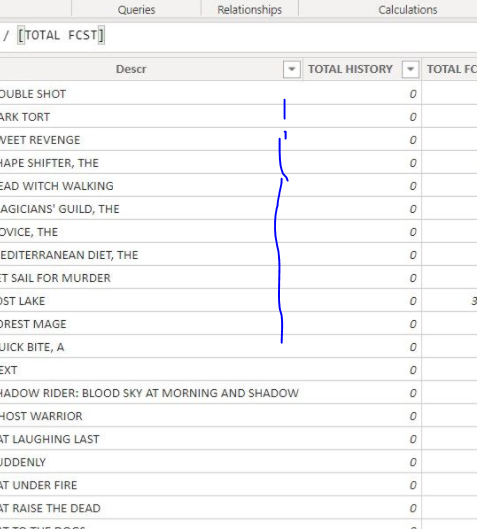Select the Calculations ribbon group label
Viewport: 477px width, 529px height.
pos(408,10)
